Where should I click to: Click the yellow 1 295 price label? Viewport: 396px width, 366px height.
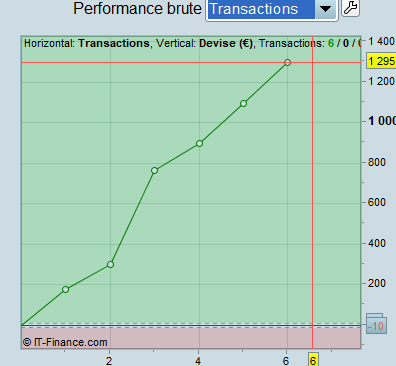pyautogui.click(x=381, y=61)
